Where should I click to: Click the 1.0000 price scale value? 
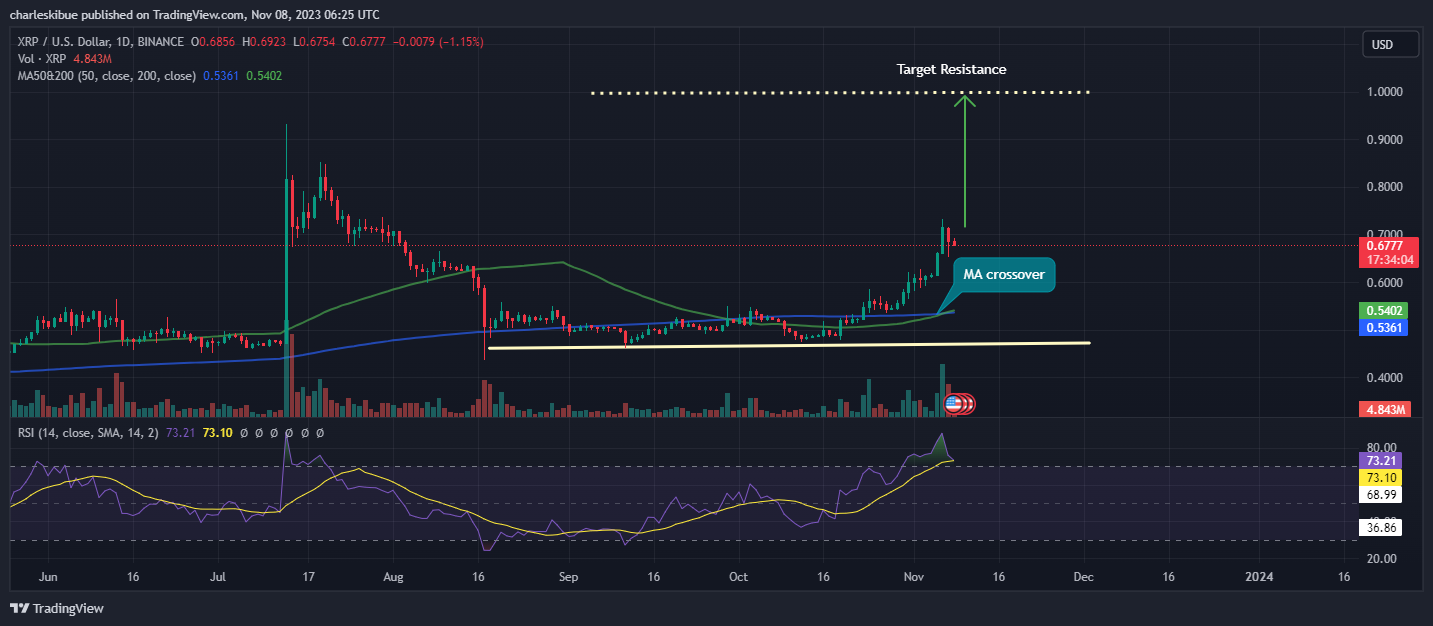[1386, 92]
